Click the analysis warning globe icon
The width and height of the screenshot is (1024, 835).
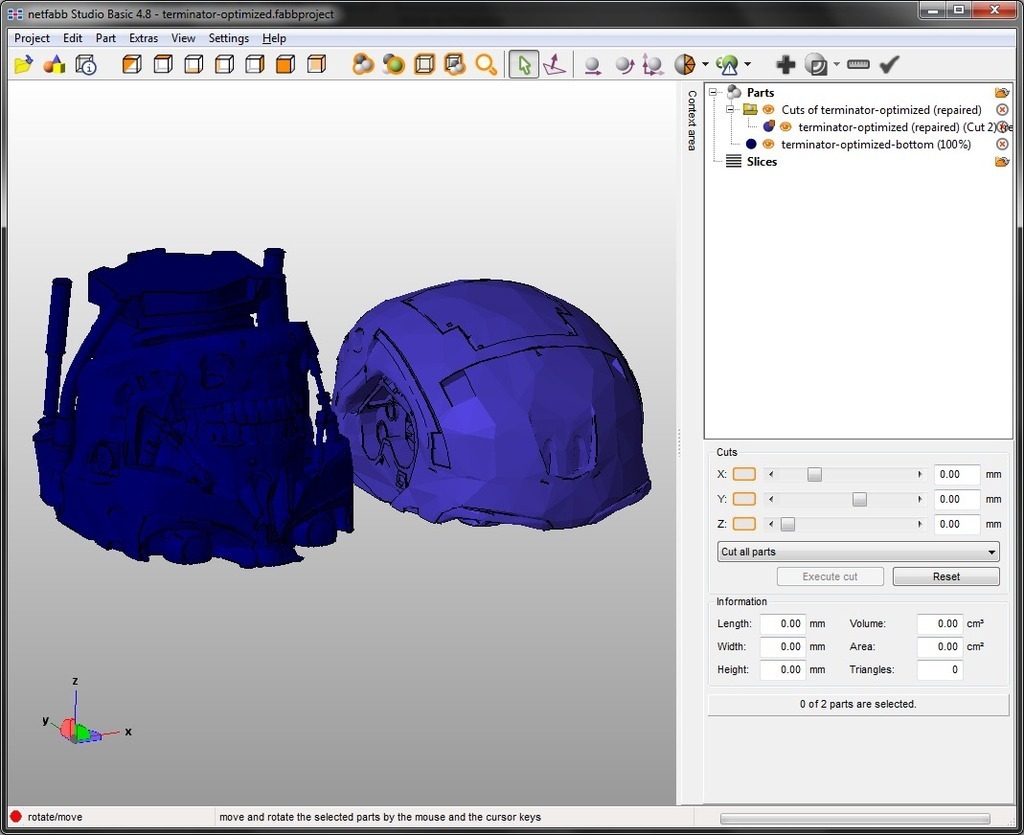727,65
